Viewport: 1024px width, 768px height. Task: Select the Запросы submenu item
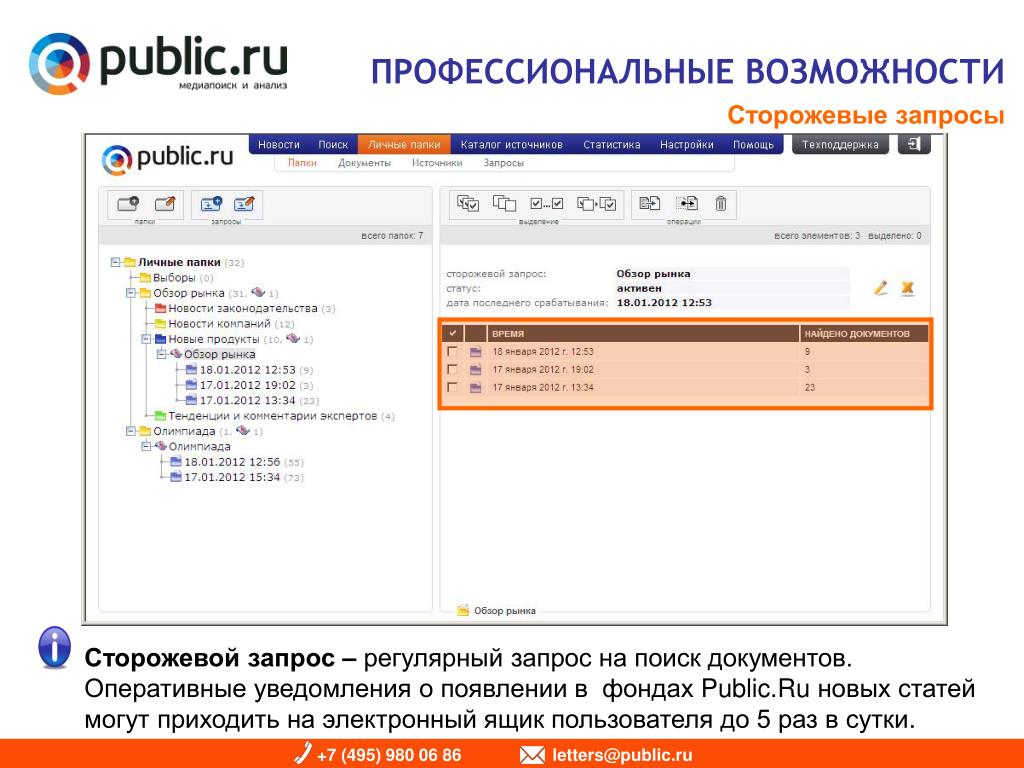point(504,163)
